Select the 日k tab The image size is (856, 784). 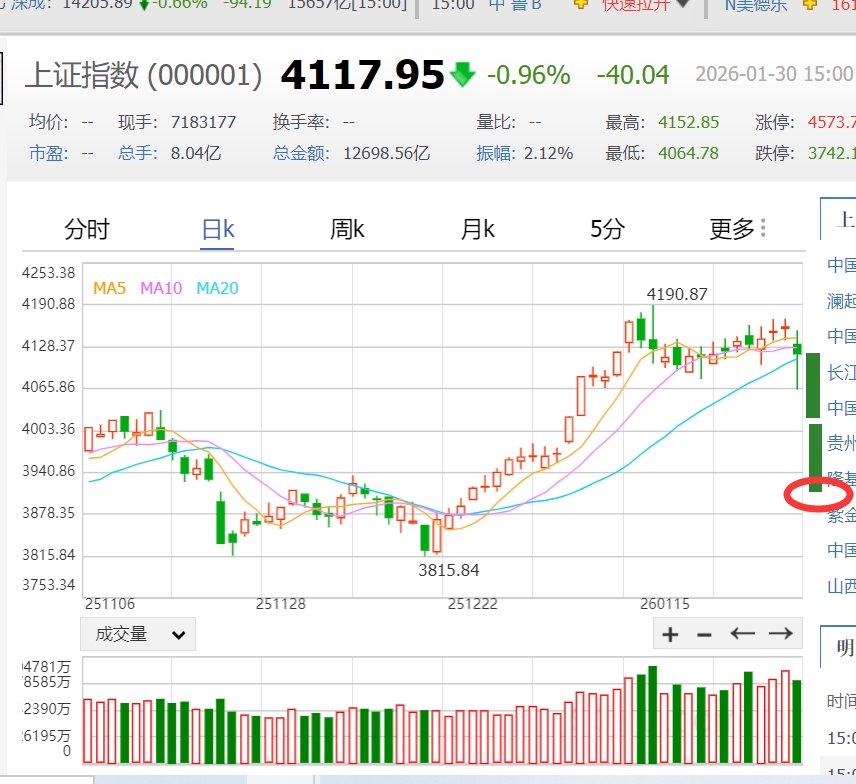pyautogui.click(x=218, y=229)
